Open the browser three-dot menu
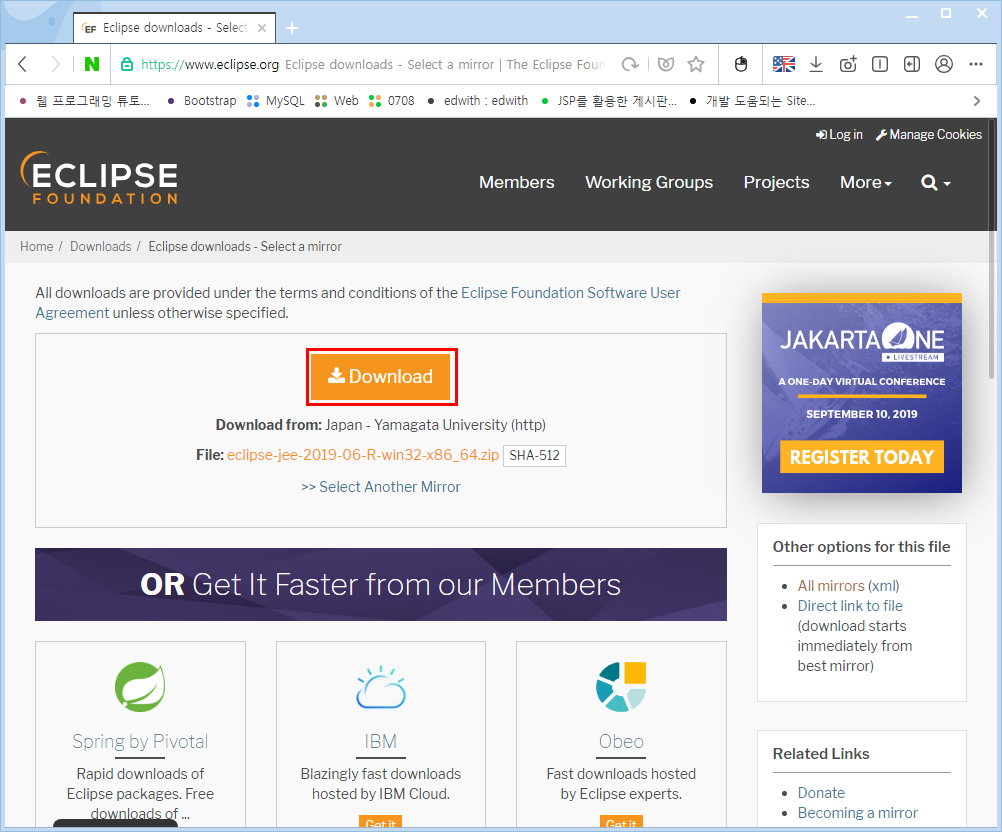 (976, 64)
